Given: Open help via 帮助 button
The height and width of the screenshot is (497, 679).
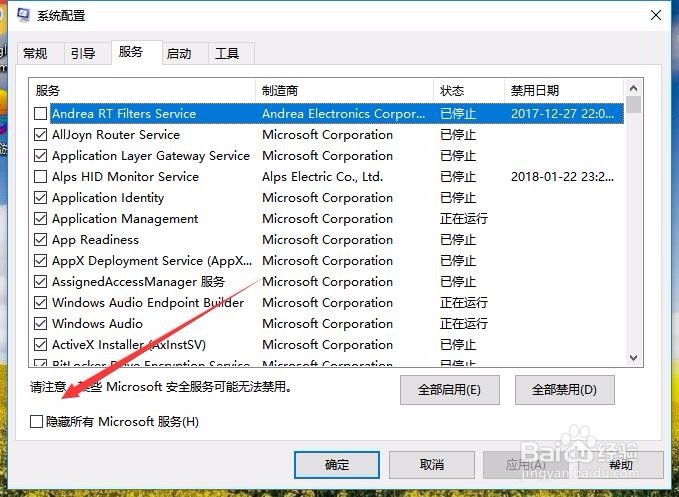Looking at the screenshot, I should coord(621,465).
